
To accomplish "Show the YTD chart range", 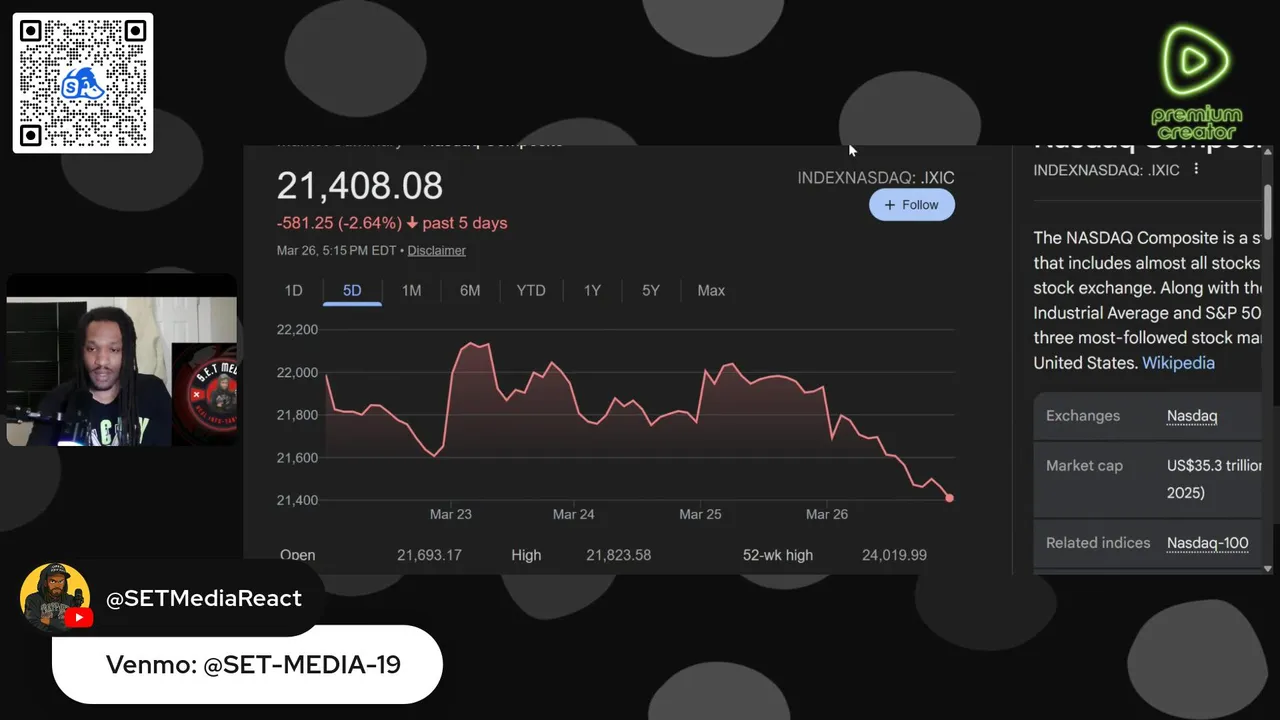I will click(531, 291).
